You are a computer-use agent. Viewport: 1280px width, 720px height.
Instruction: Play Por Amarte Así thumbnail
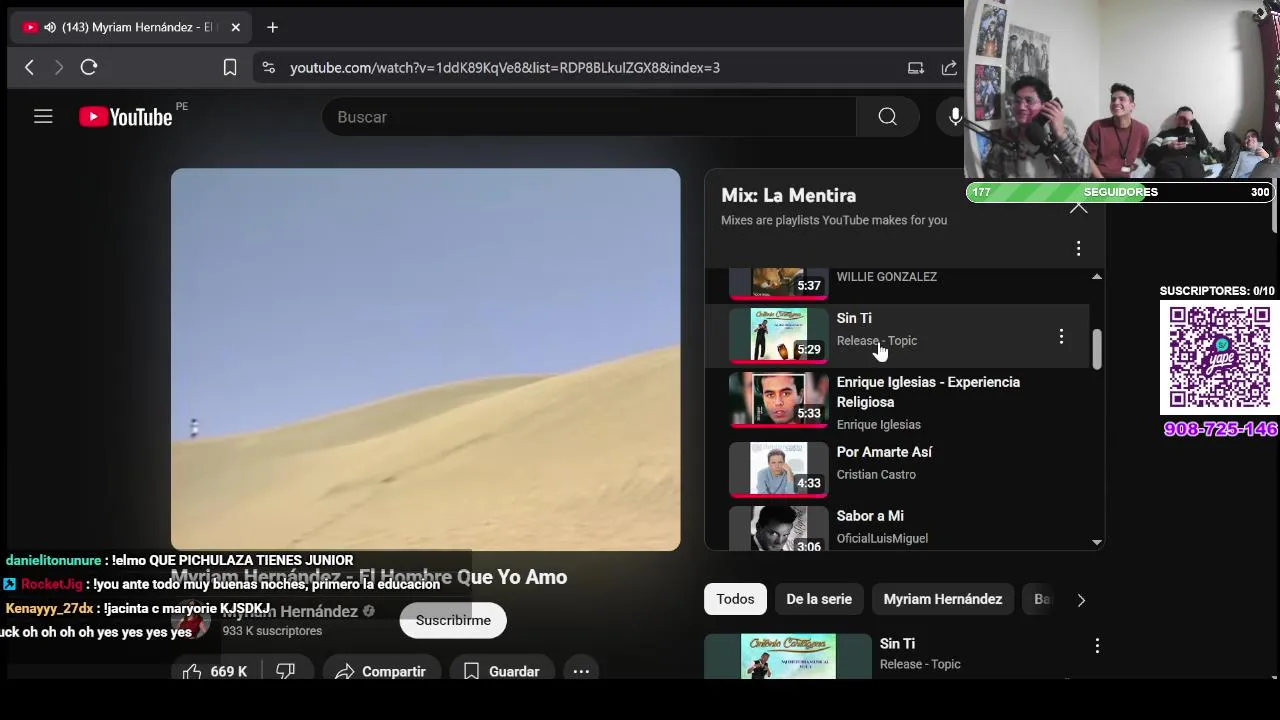click(x=779, y=469)
